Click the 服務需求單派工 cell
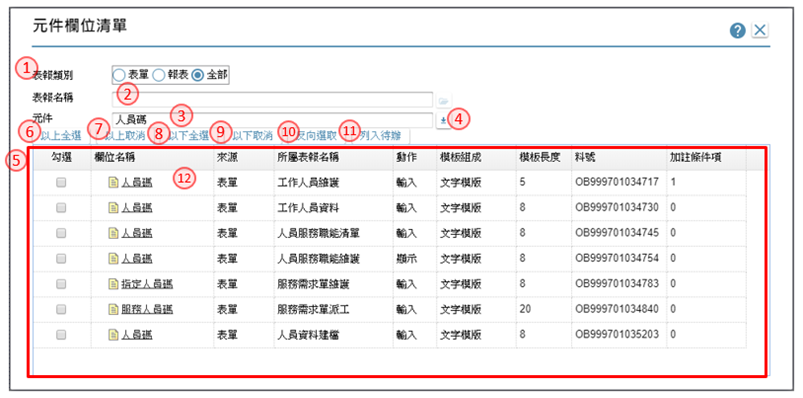The height and width of the screenshot is (398, 803). pyautogui.click(x=313, y=309)
